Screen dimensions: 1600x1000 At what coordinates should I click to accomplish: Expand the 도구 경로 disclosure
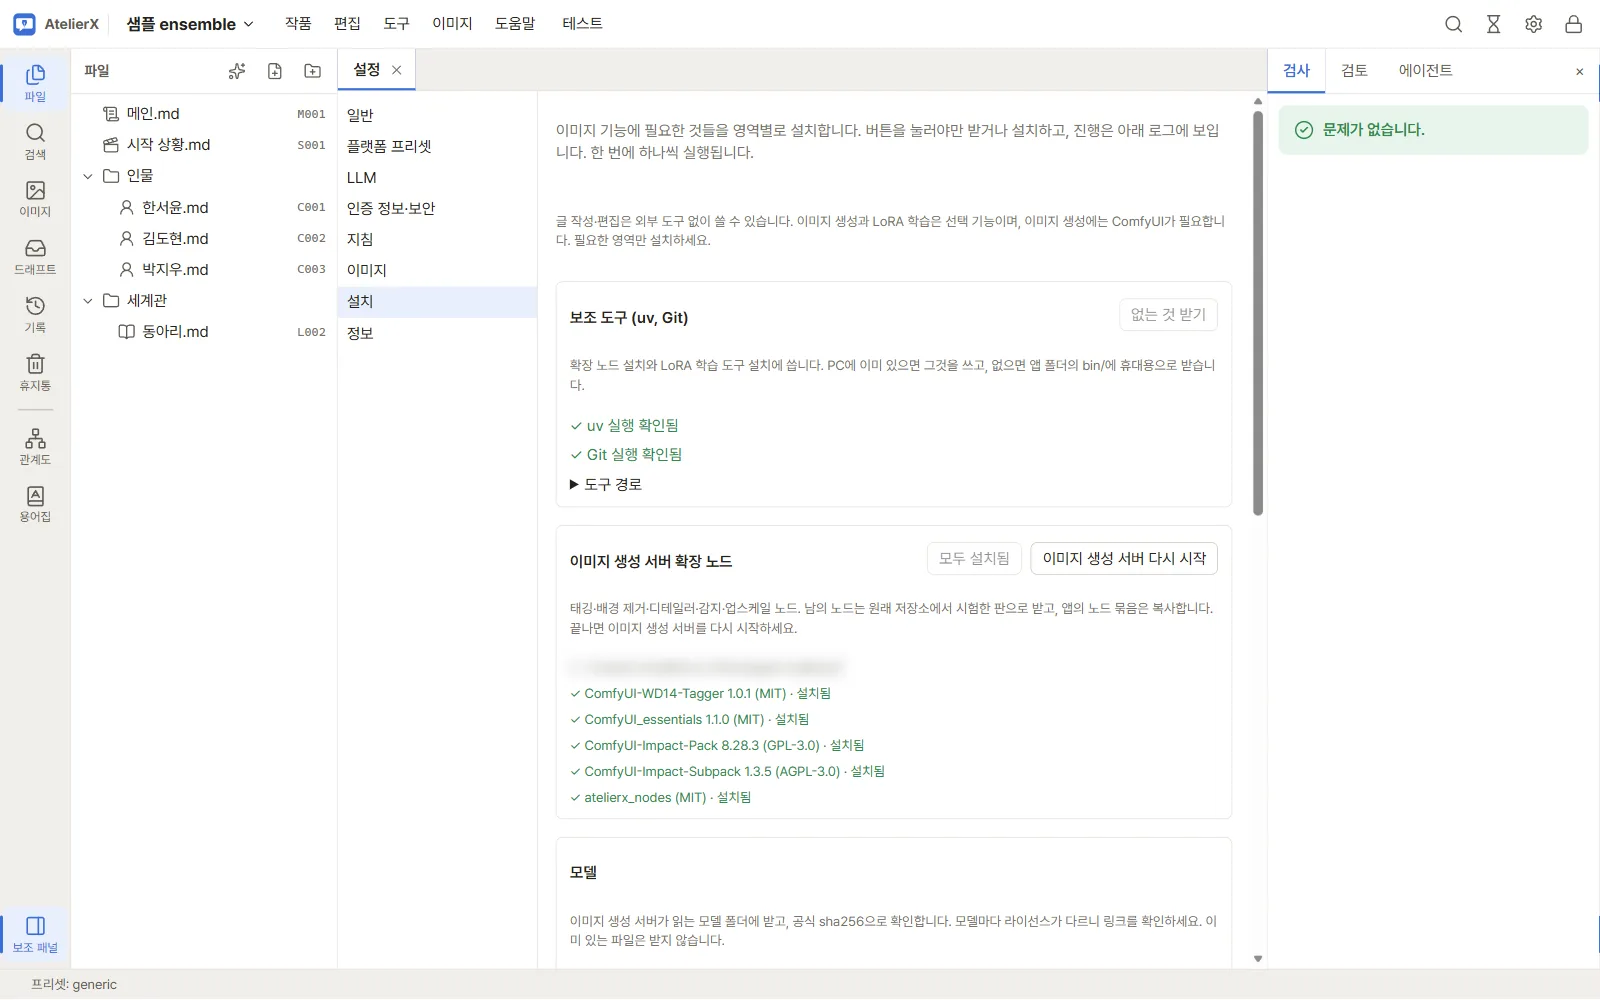pyautogui.click(x=606, y=484)
